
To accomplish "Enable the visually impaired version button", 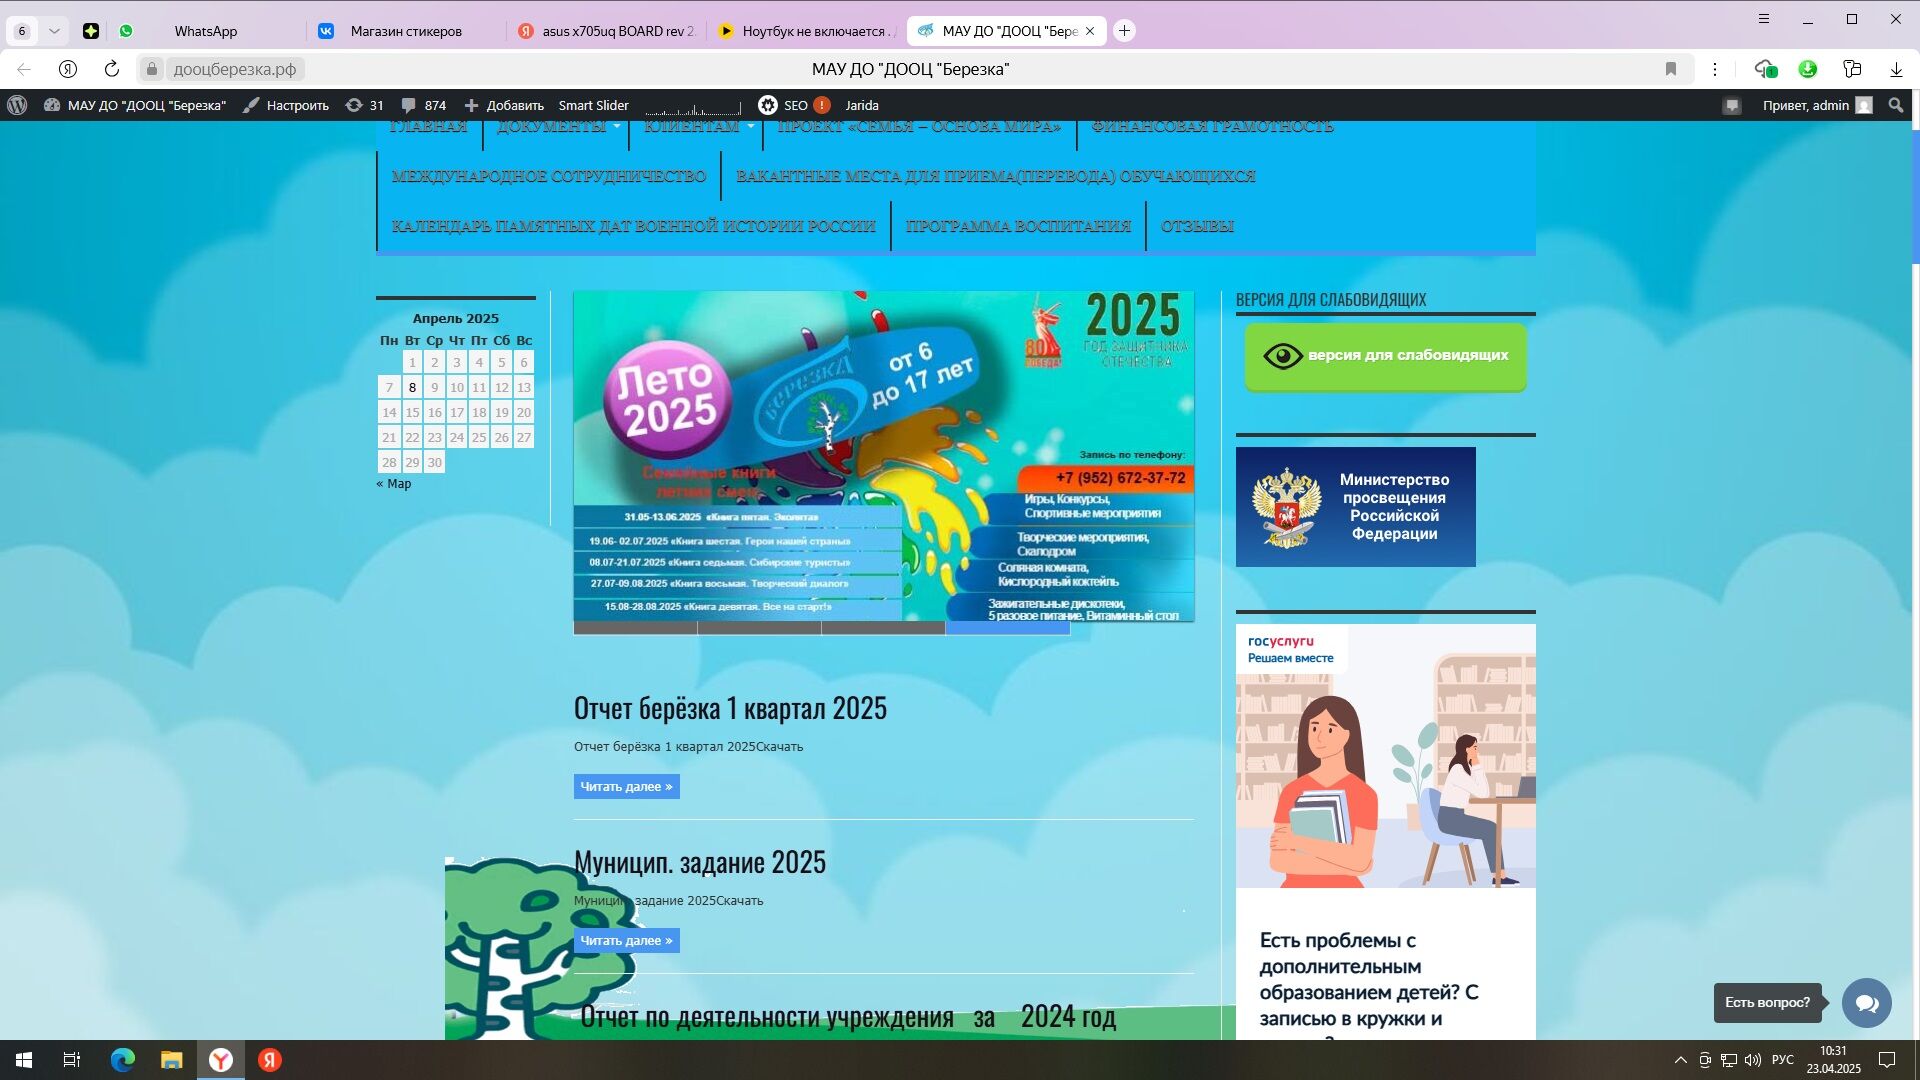I will (1385, 356).
